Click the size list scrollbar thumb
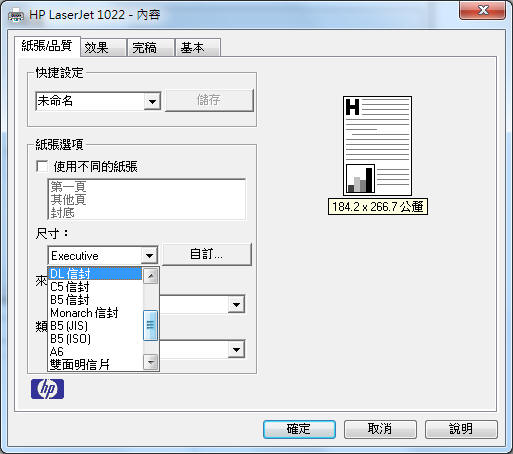Viewport: 513px width, 454px height. (x=150, y=325)
